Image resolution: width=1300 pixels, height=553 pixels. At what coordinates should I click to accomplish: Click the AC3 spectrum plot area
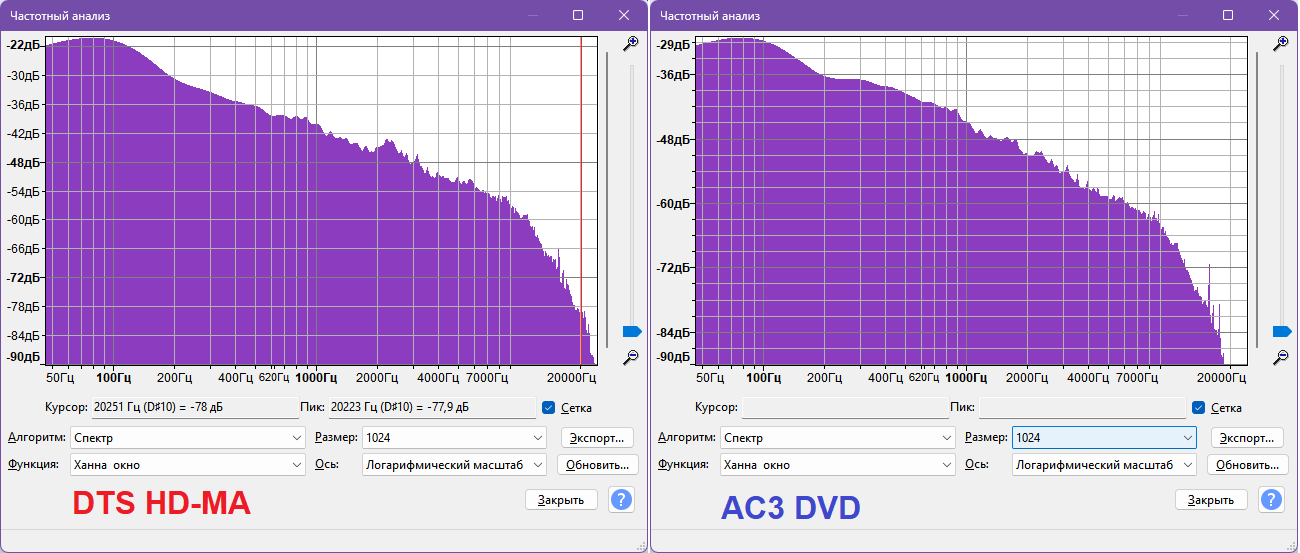click(971, 200)
